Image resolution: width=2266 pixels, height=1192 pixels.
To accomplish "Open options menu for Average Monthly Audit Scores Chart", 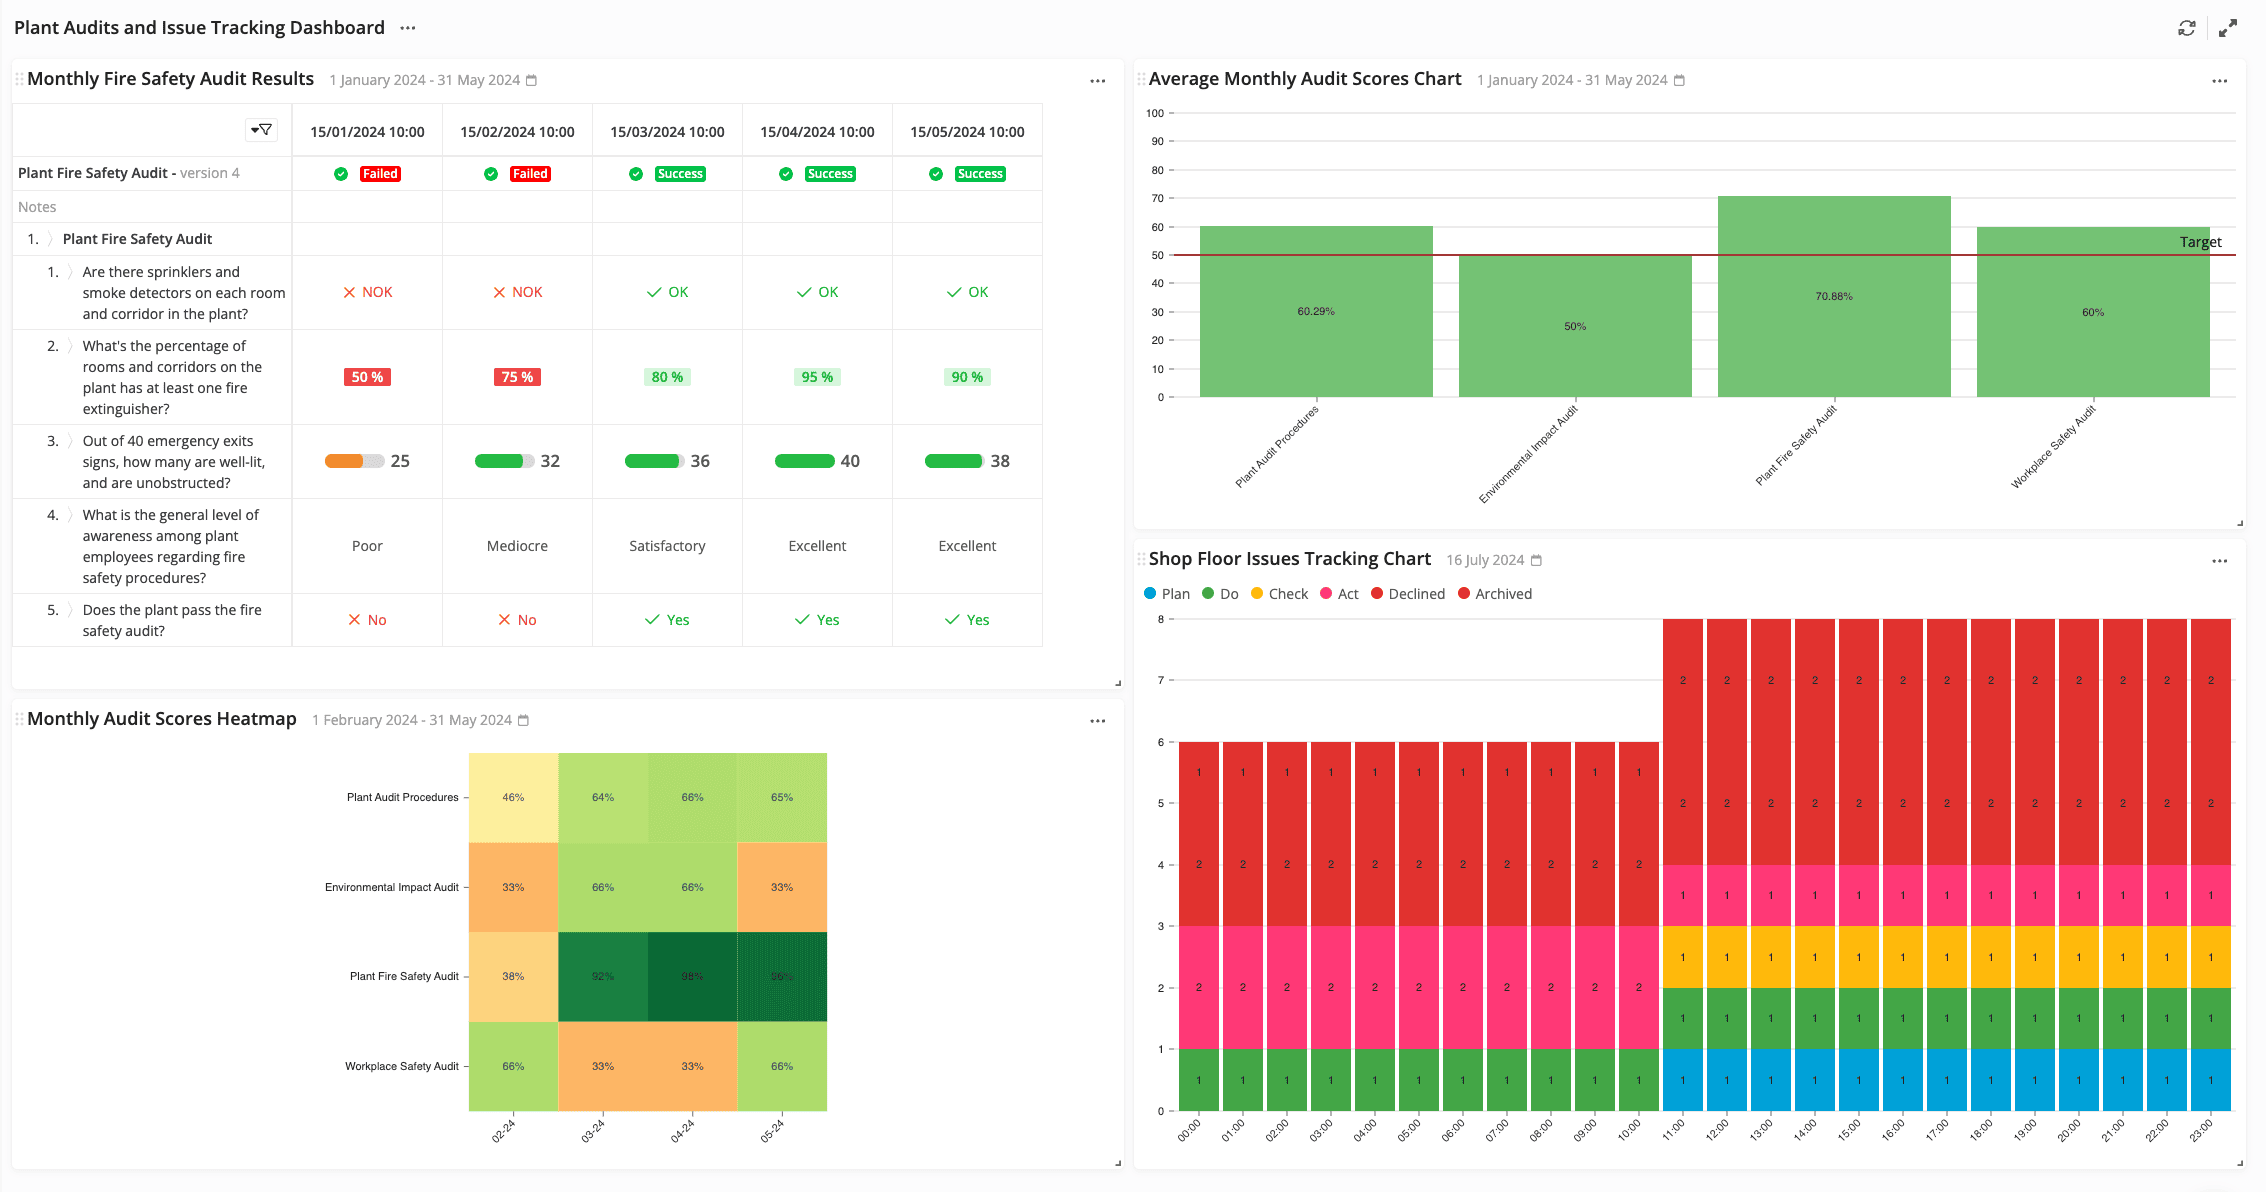I will pos(2220,80).
